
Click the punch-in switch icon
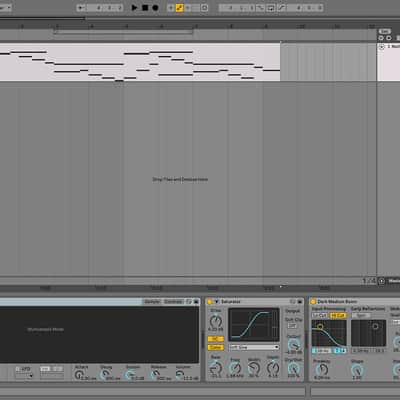tap(260, 7)
